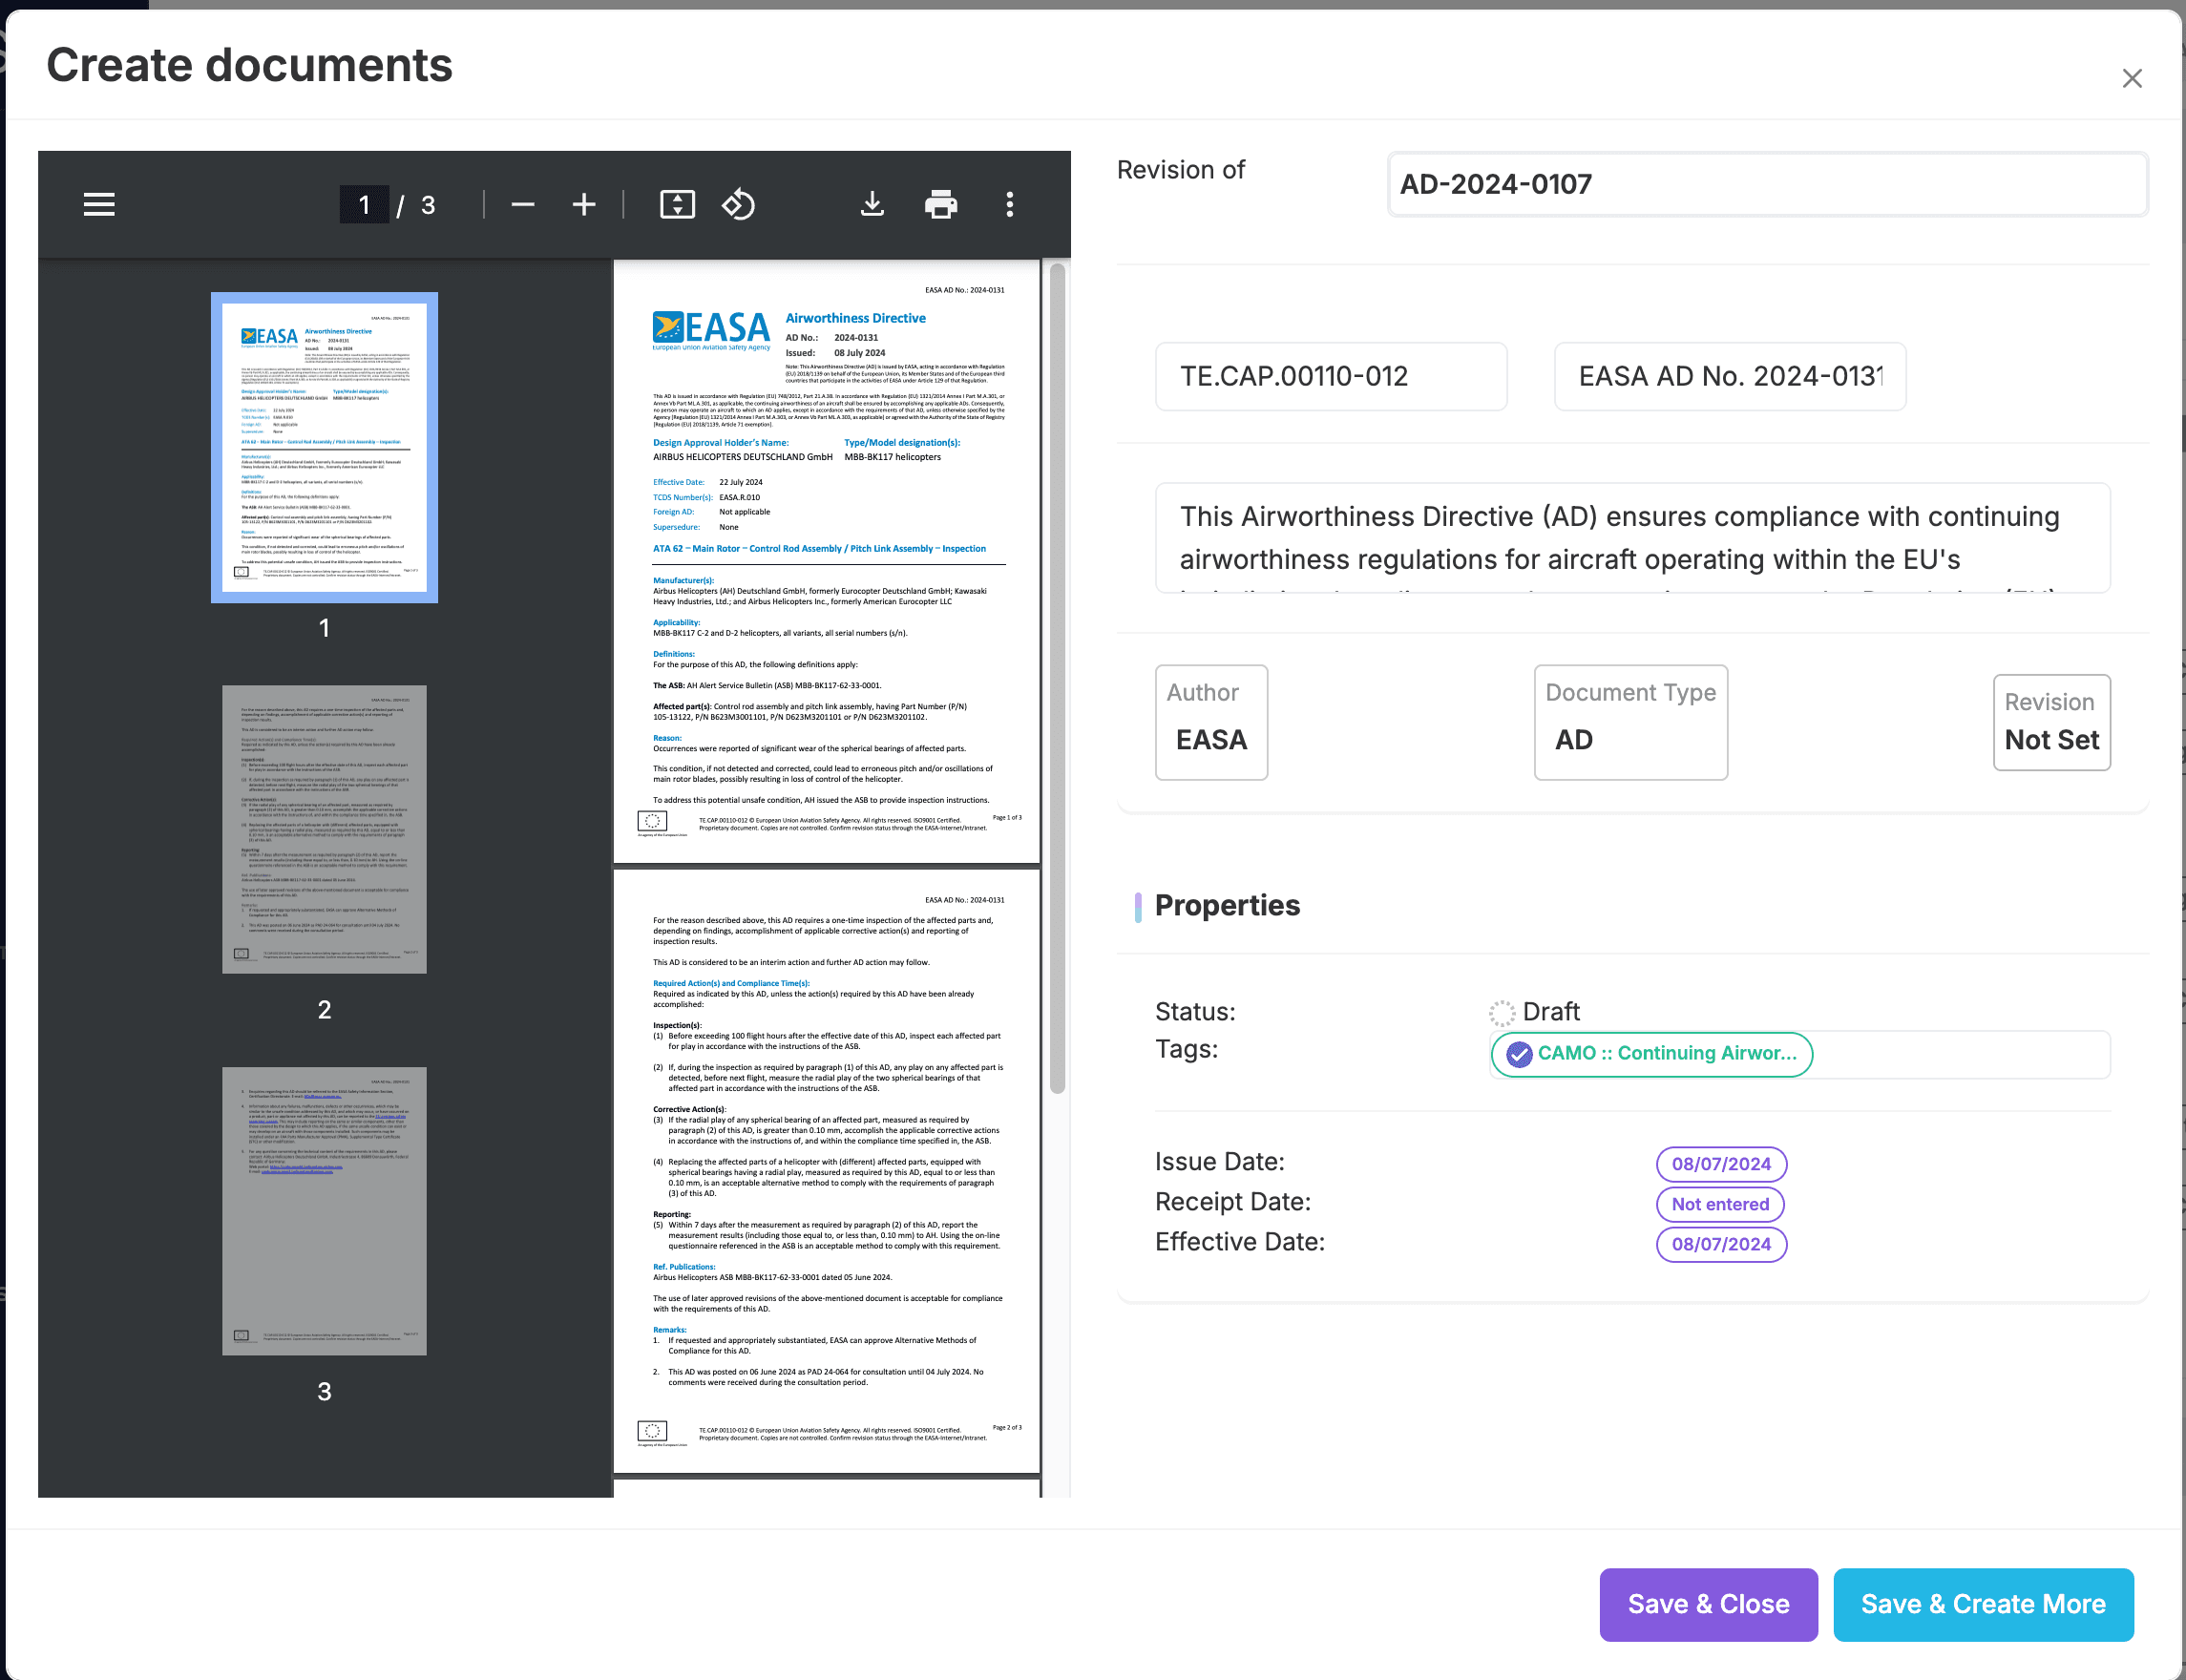Select the page 3 thumbnail
Screen dimensions: 2186x1680
coord(324,1211)
